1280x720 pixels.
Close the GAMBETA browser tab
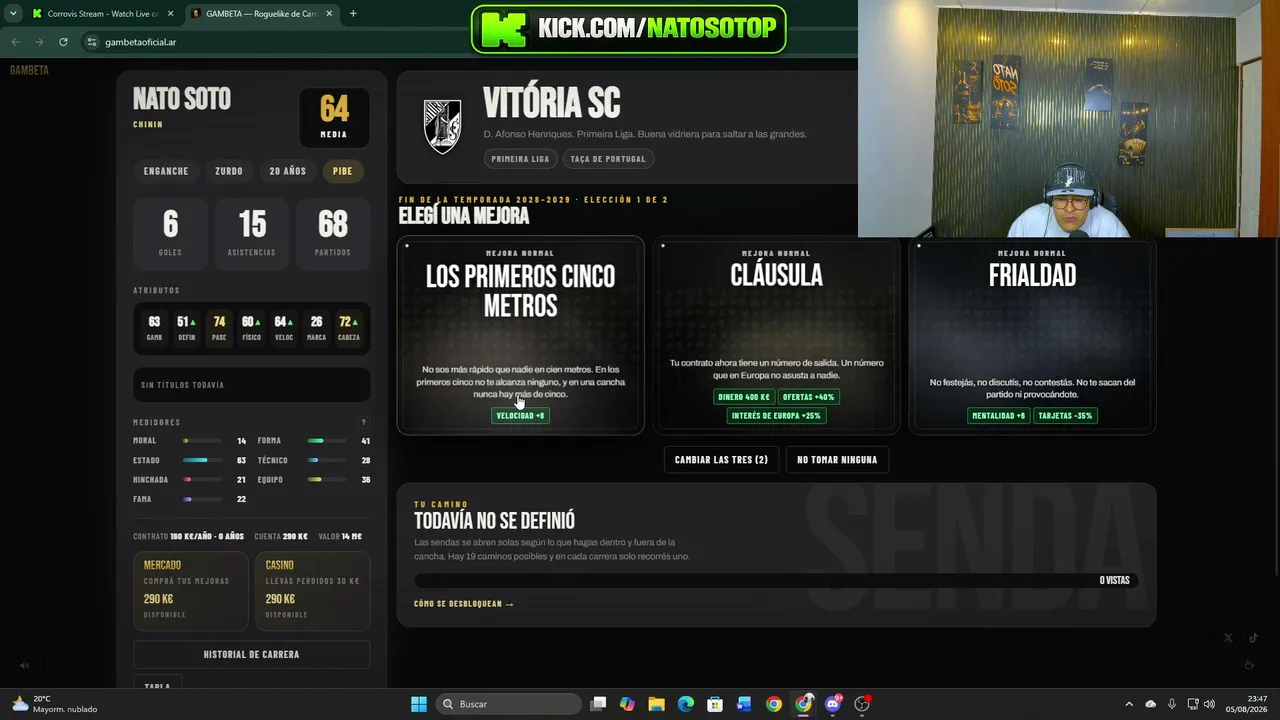tap(328, 14)
